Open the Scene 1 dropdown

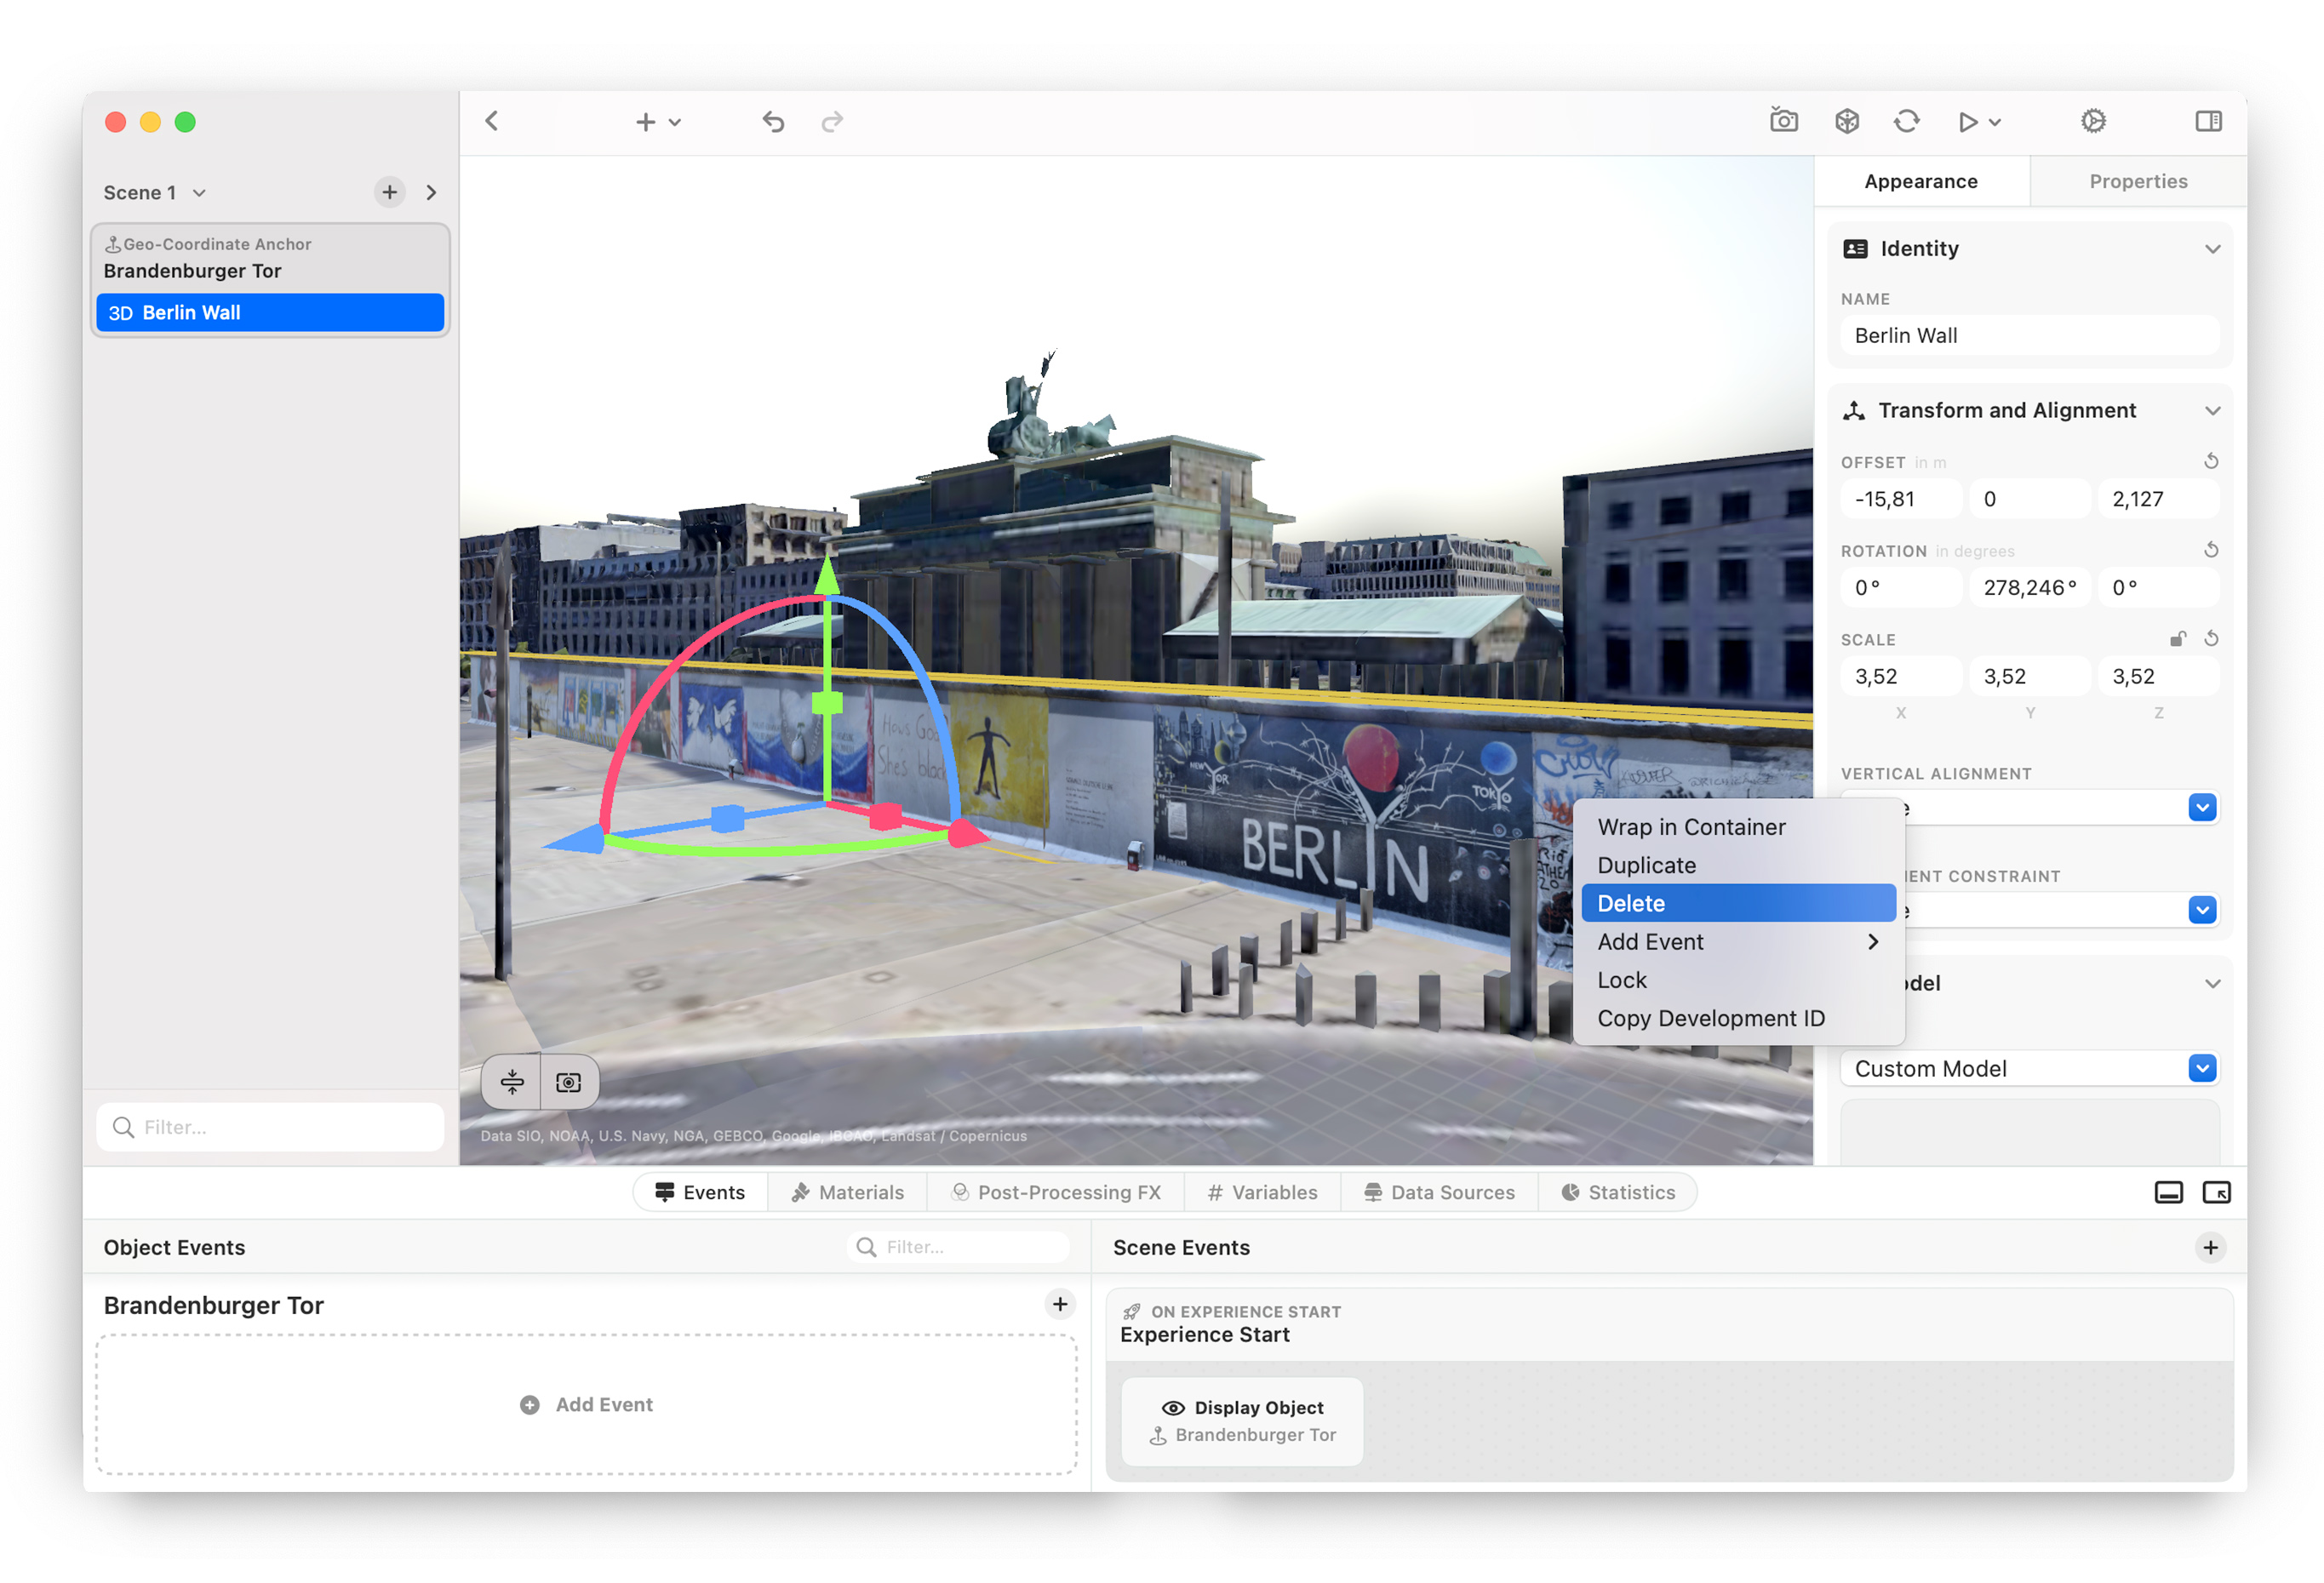click(155, 192)
